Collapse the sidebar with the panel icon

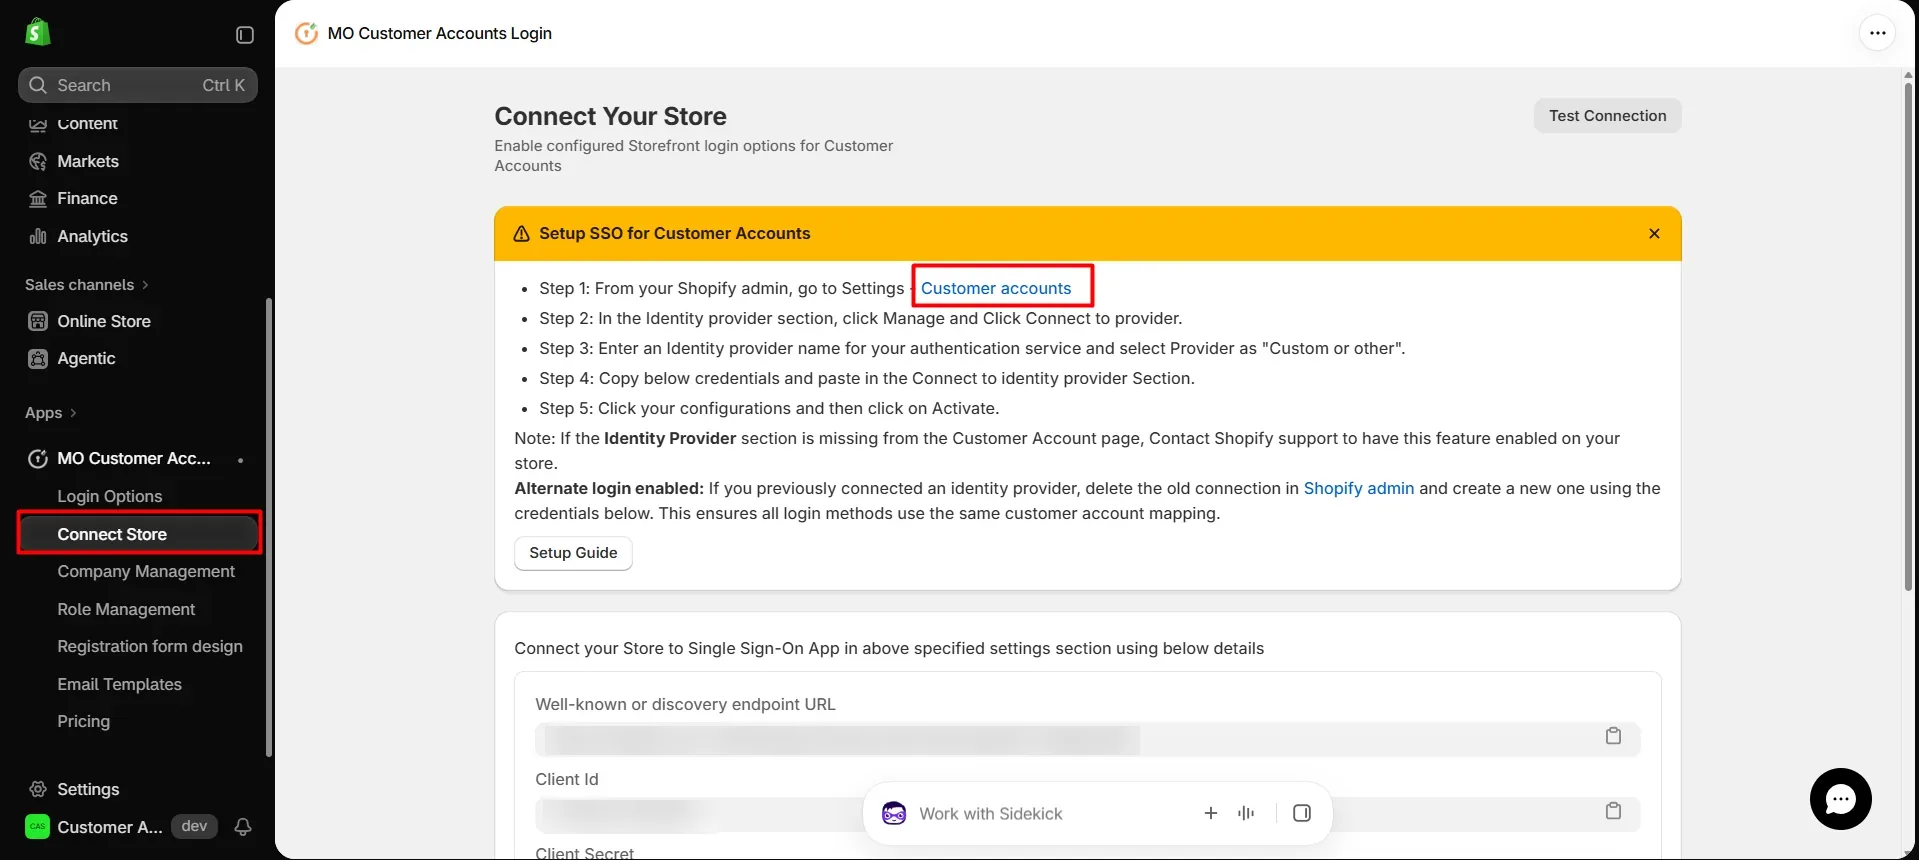point(245,35)
